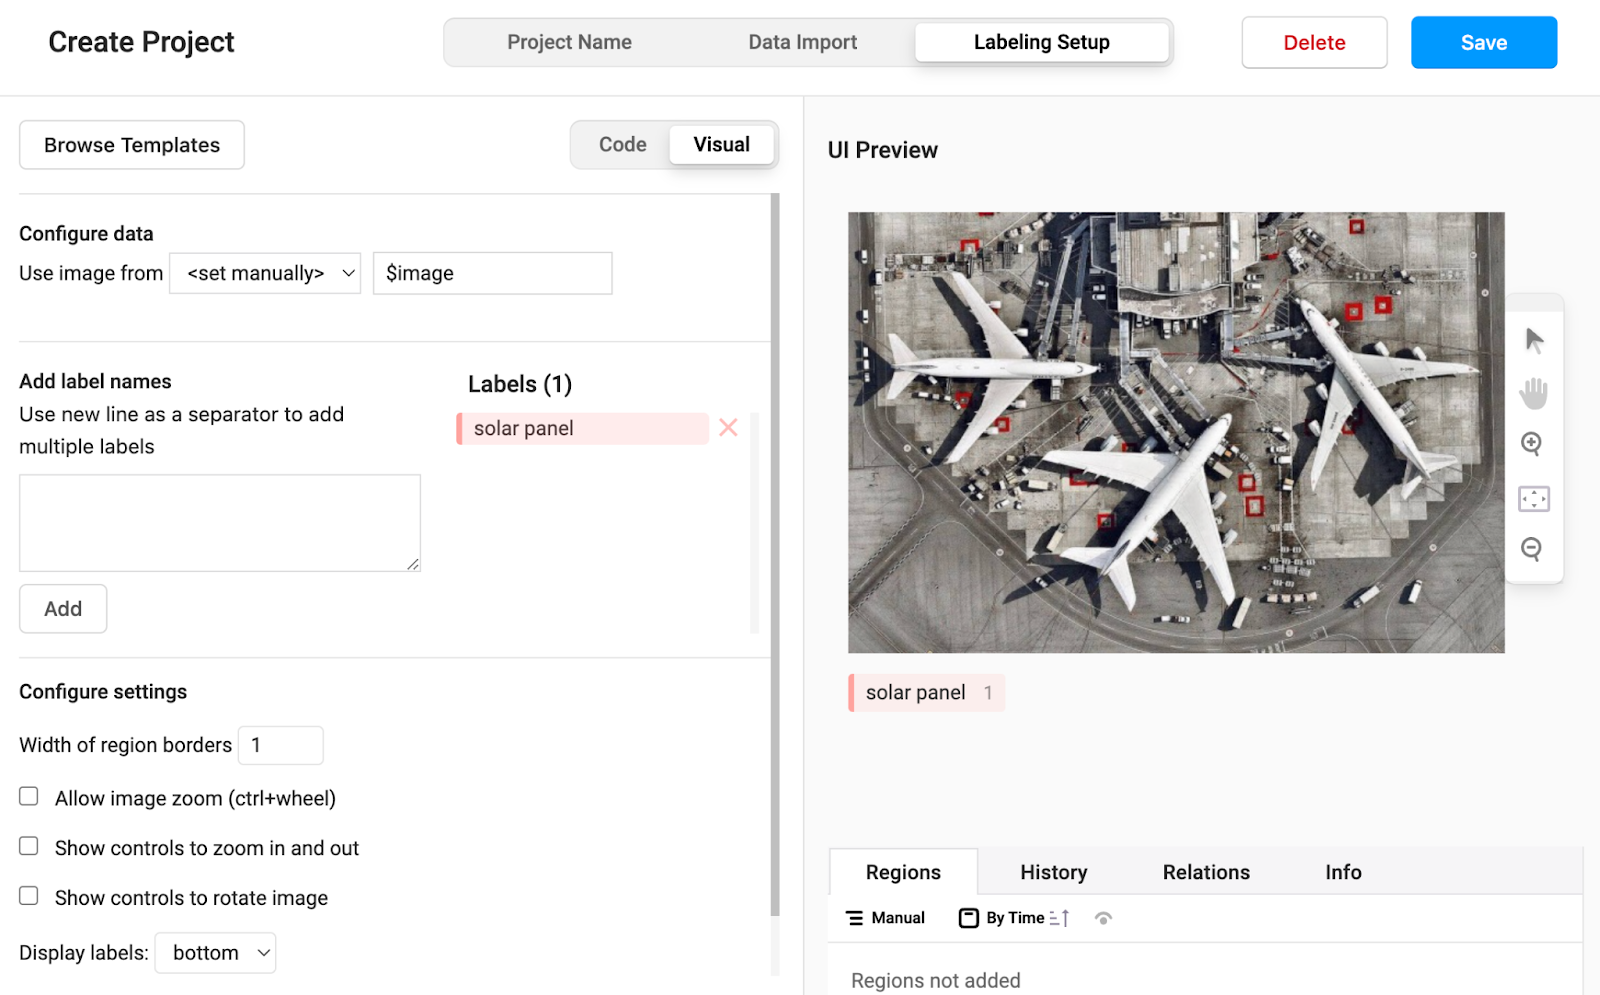Select the Labeling Setup step

click(1042, 42)
